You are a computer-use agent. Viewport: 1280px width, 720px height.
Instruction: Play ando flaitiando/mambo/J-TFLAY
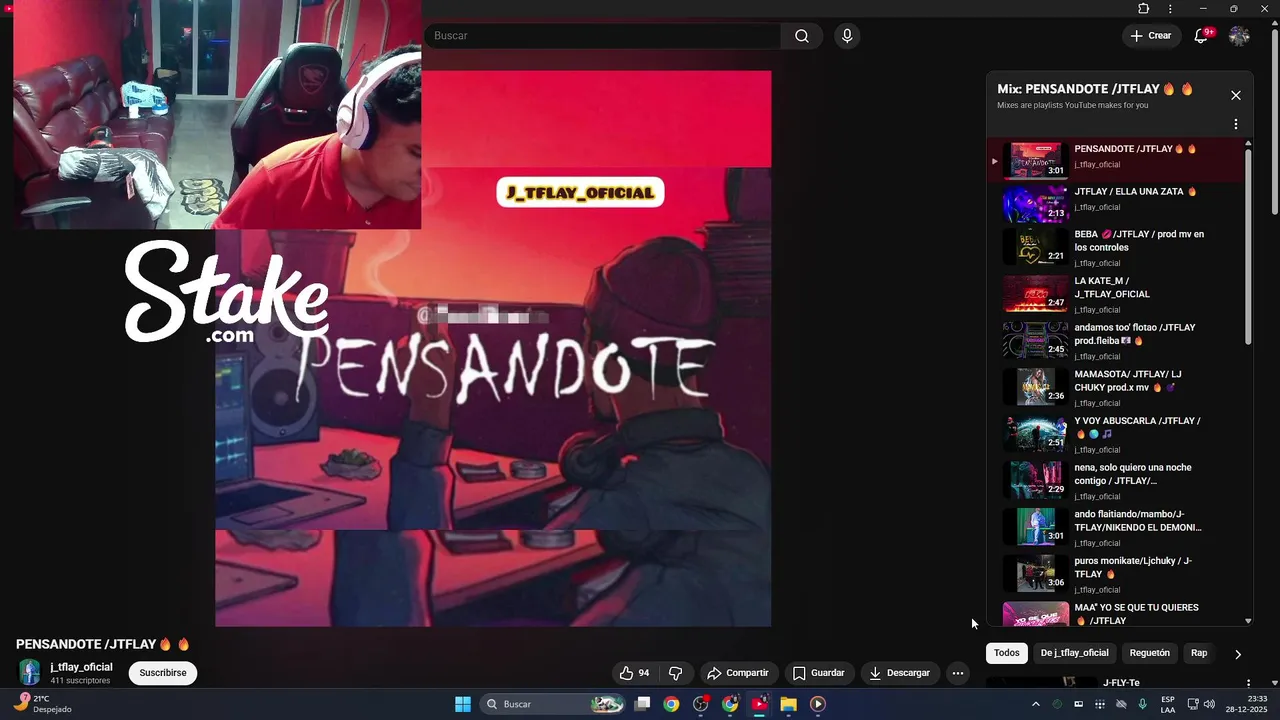point(1117,528)
